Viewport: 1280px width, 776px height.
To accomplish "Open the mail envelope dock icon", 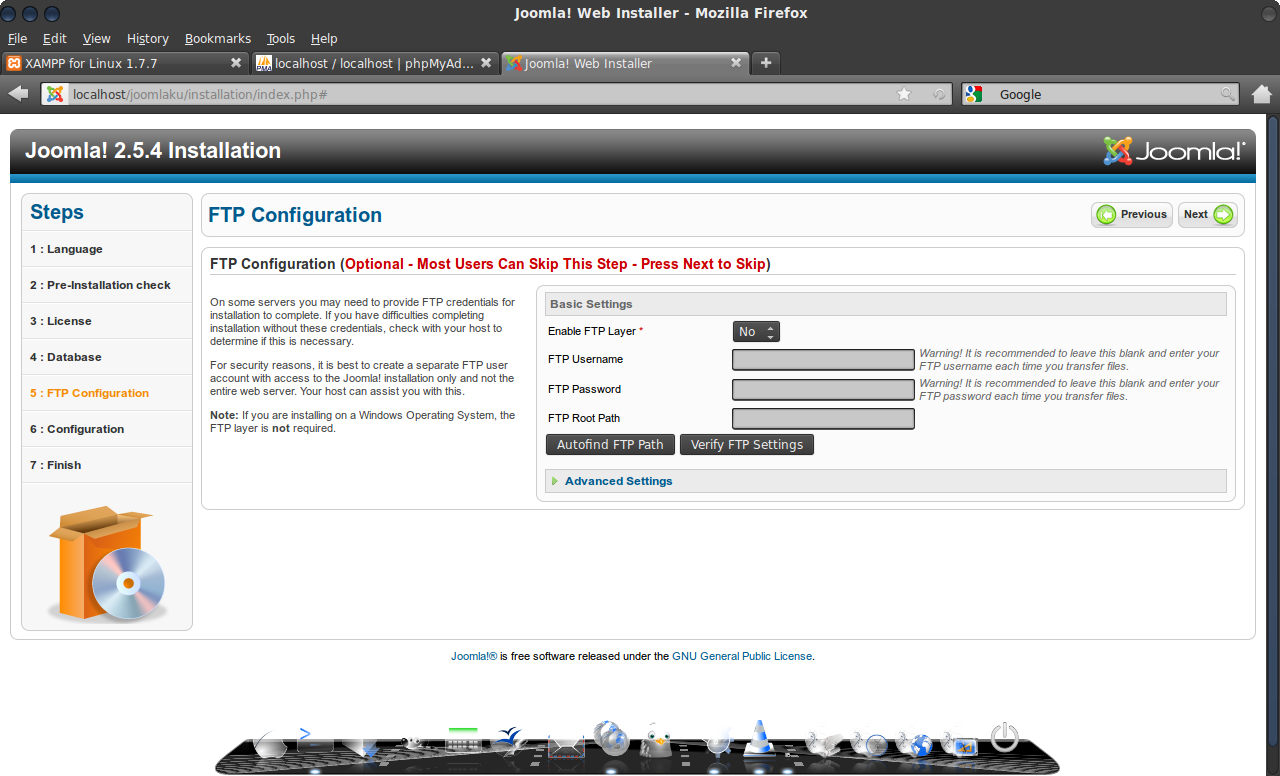I will (566, 745).
